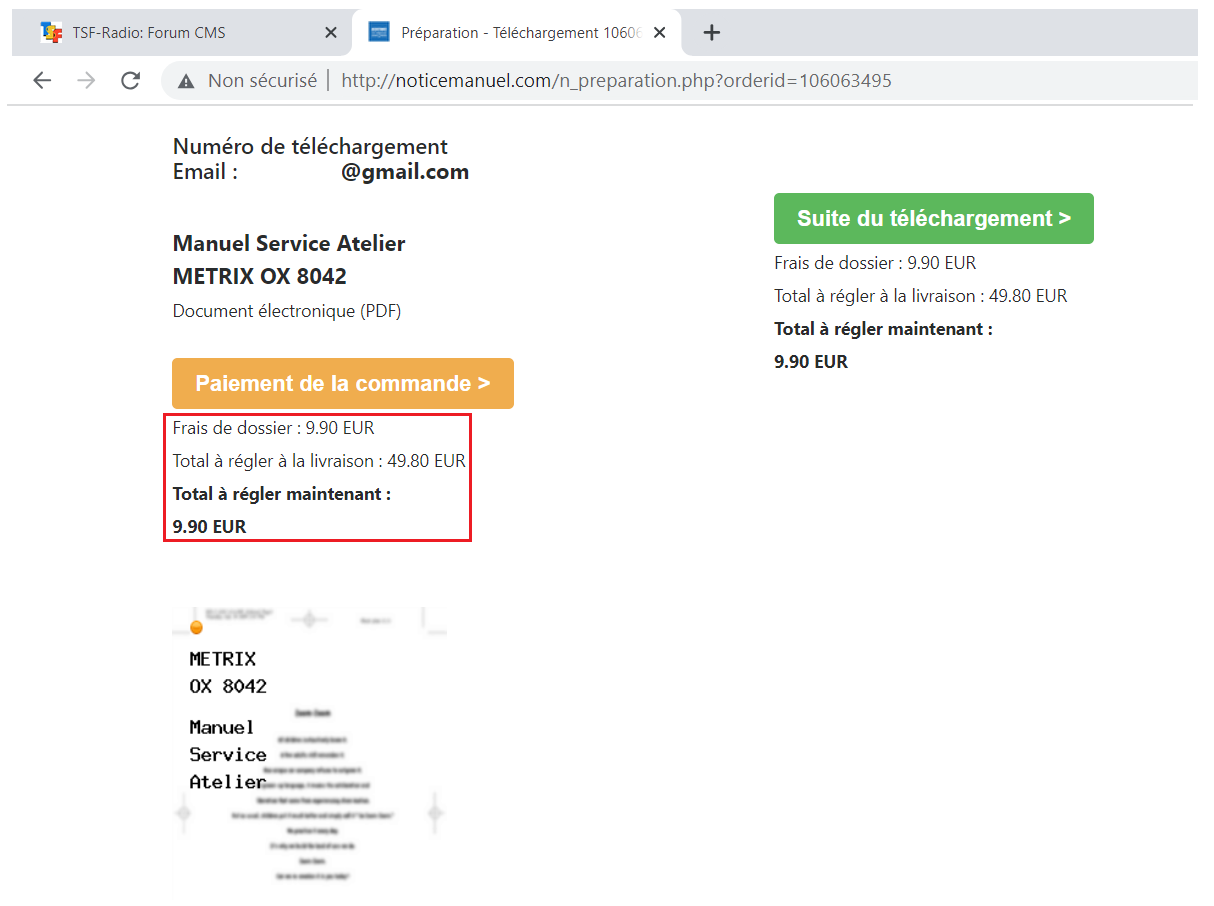1214x906 pixels.
Task: Click the green Suite du téléchargement button
Action: (x=934, y=219)
